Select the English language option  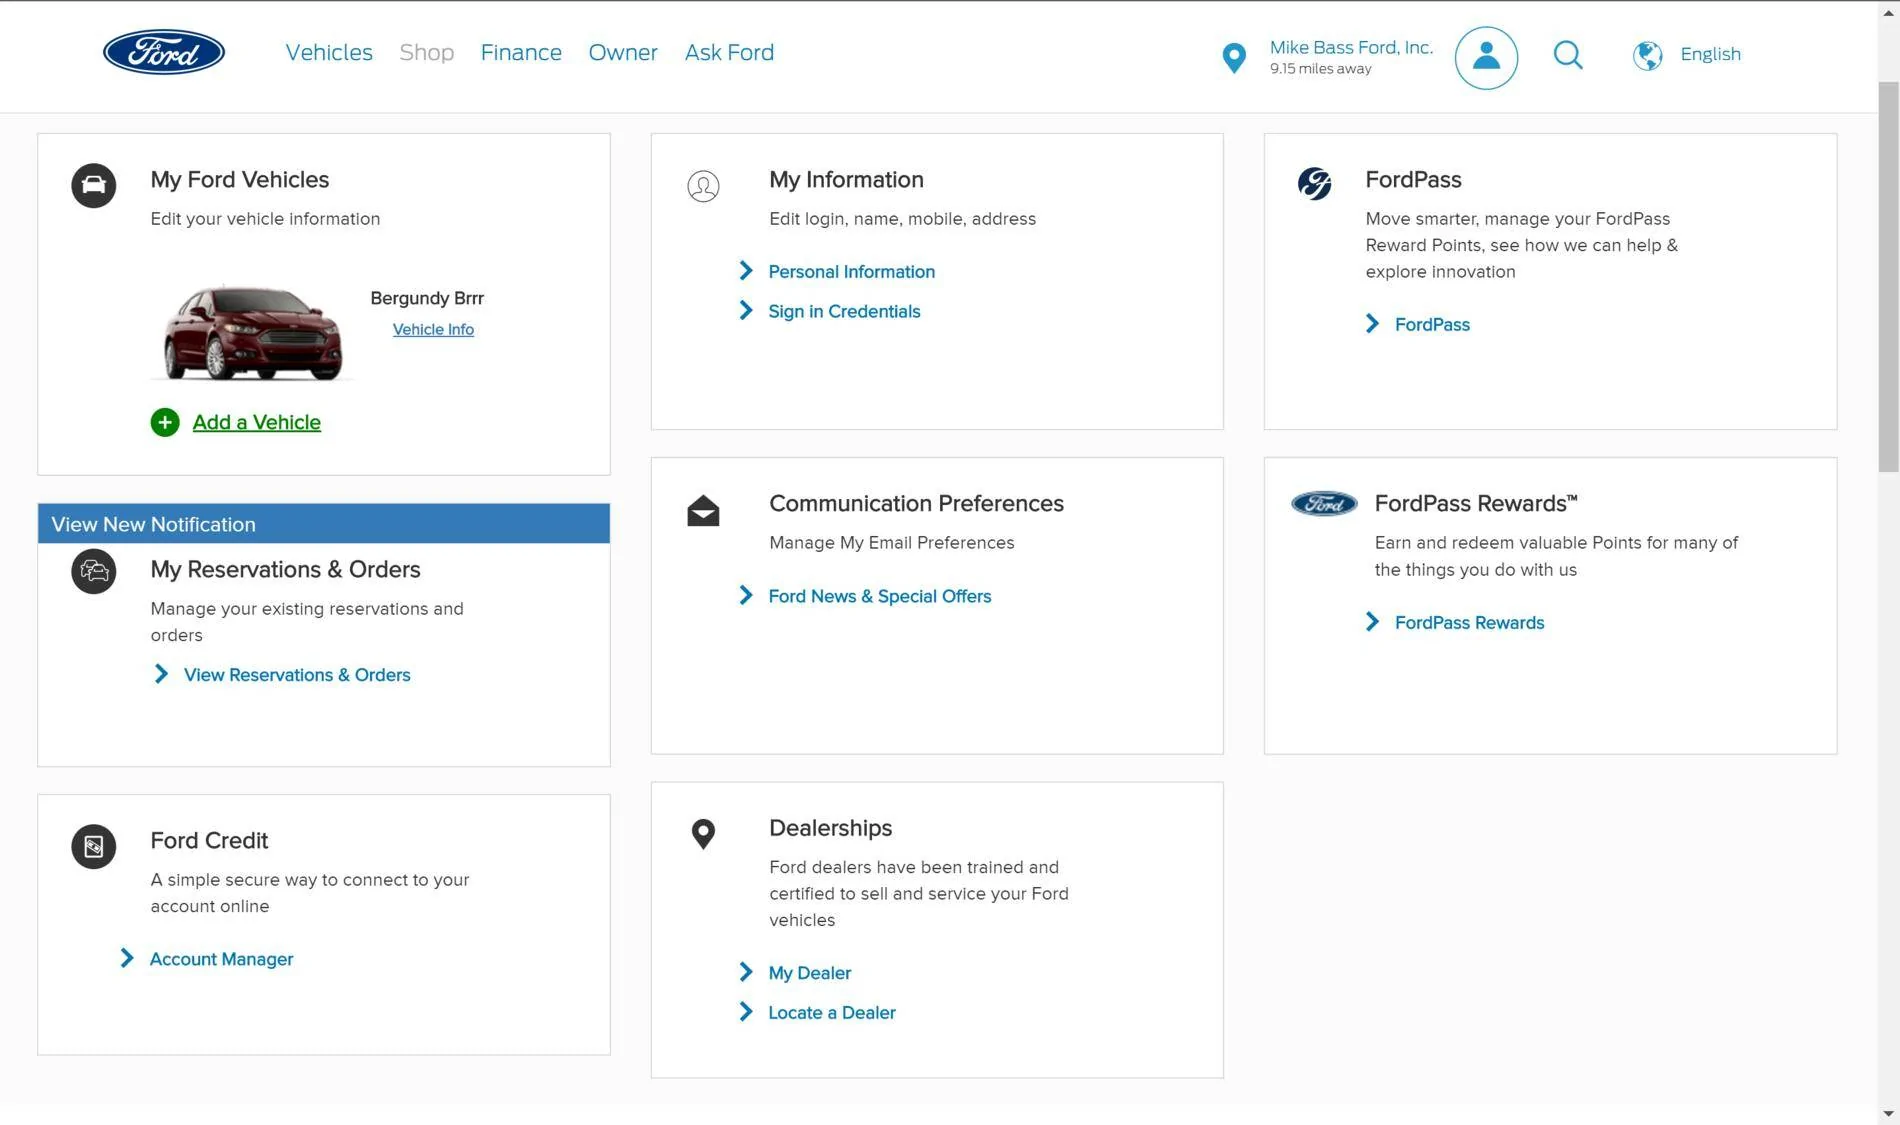pos(1710,54)
